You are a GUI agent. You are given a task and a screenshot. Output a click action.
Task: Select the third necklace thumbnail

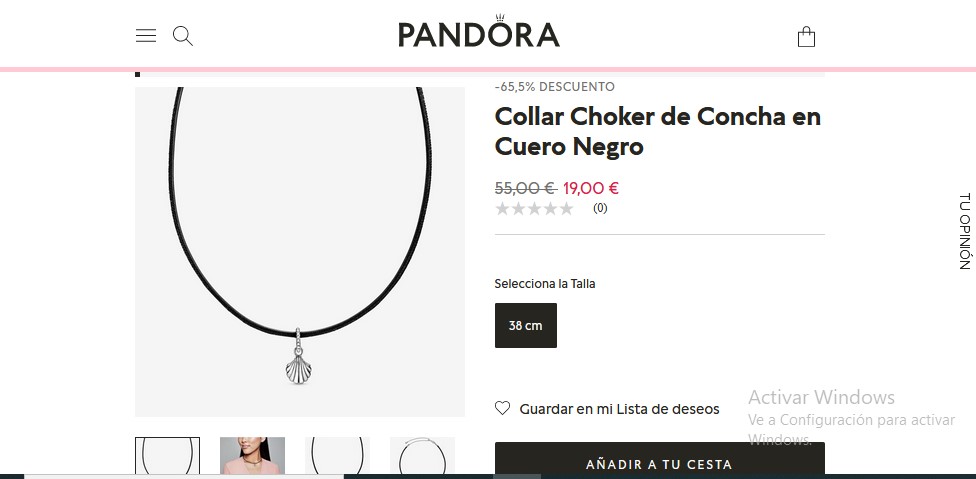coord(337,456)
